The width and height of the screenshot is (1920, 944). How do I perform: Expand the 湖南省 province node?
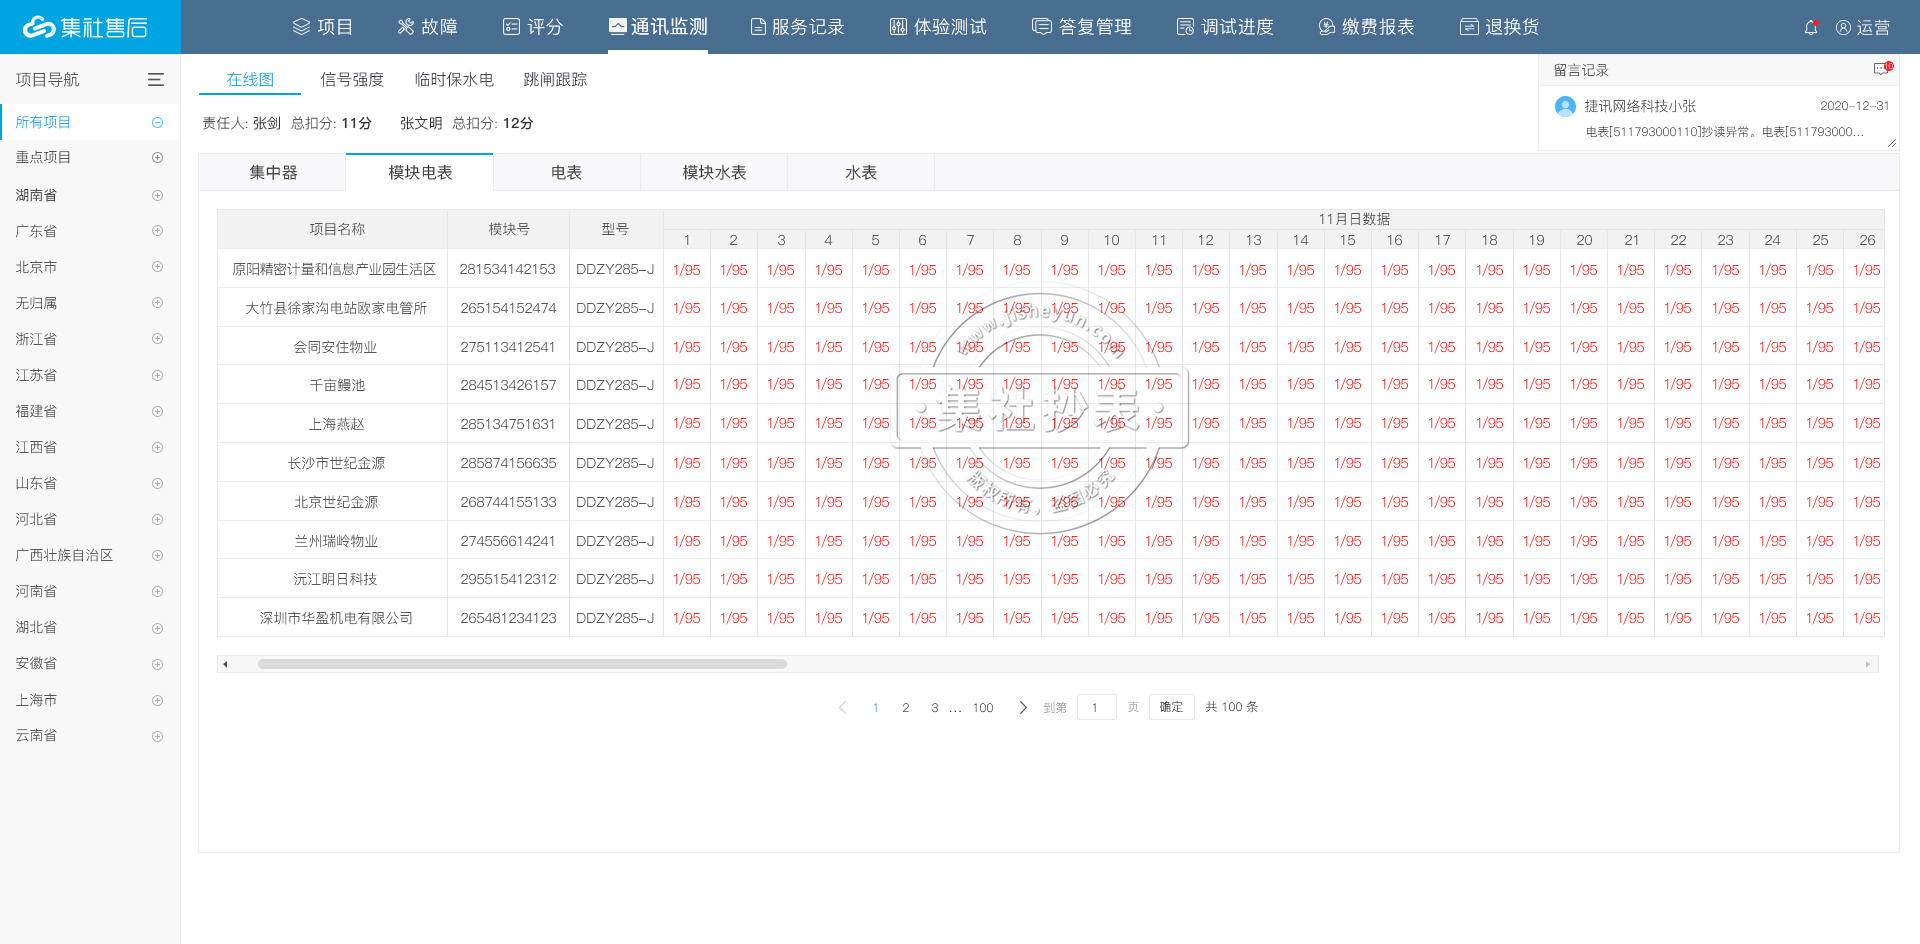click(157, 195)
